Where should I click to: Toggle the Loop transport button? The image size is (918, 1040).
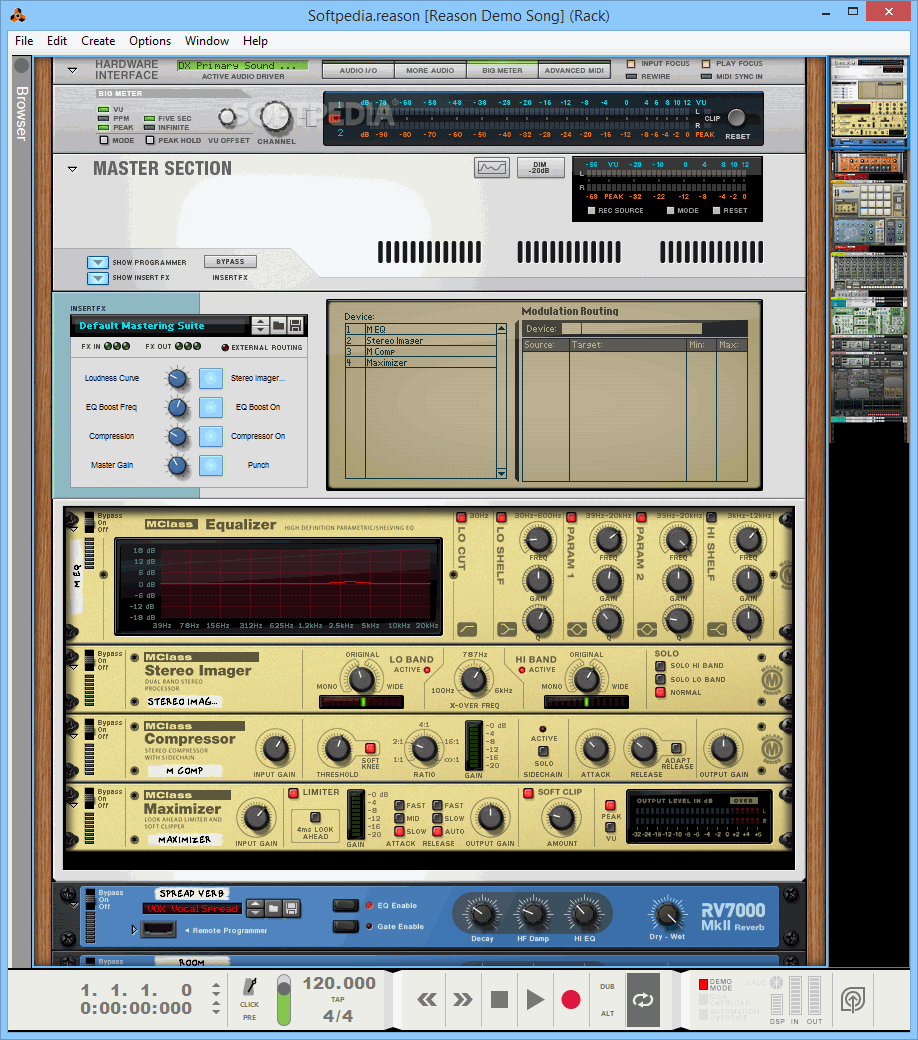click(x=643, y=1000)
